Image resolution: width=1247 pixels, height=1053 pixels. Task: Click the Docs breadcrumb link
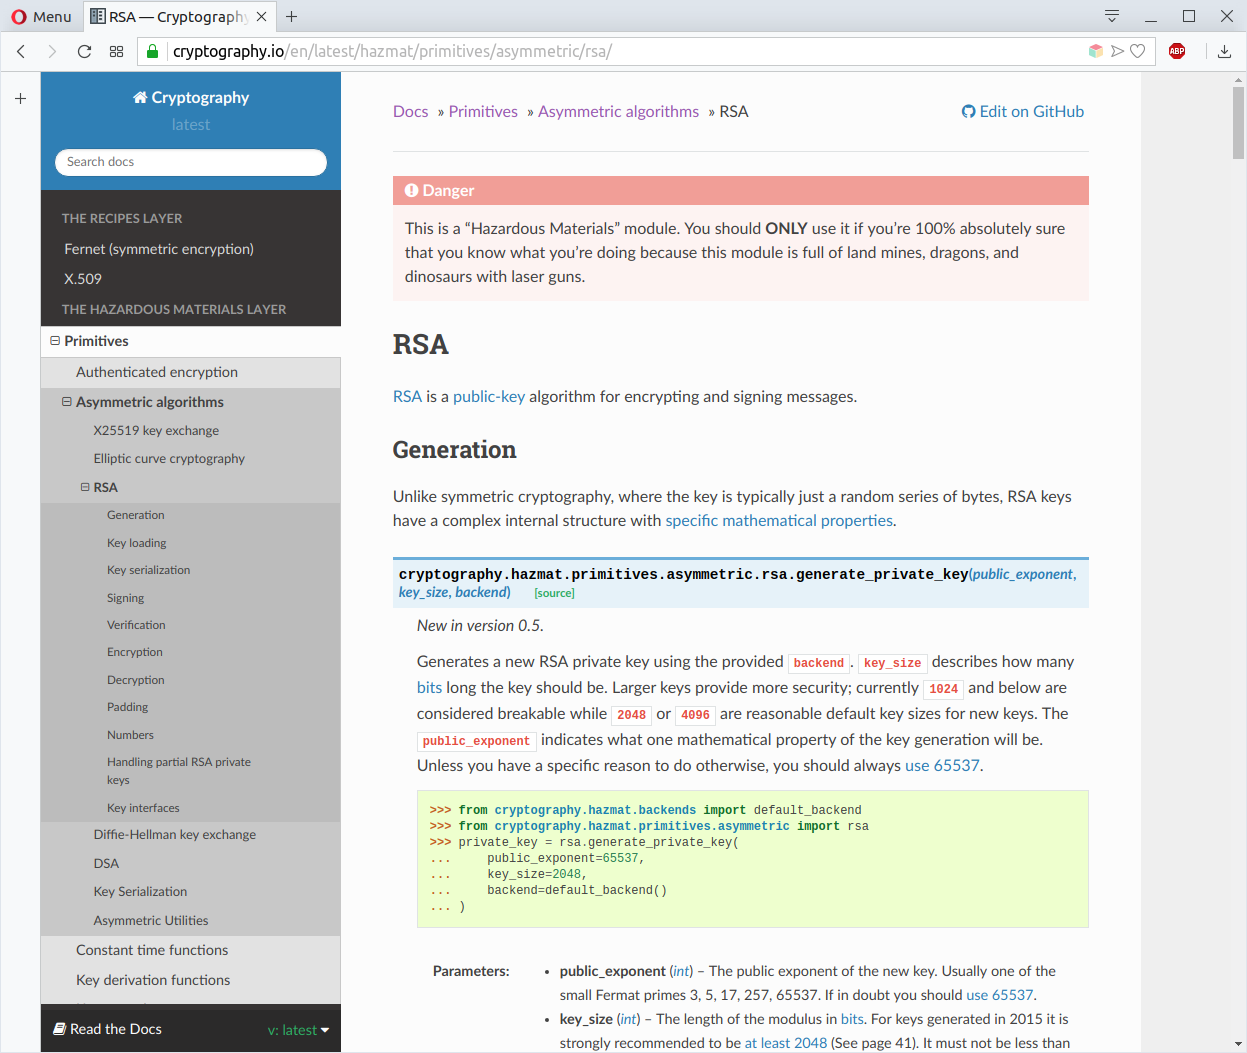411,112
